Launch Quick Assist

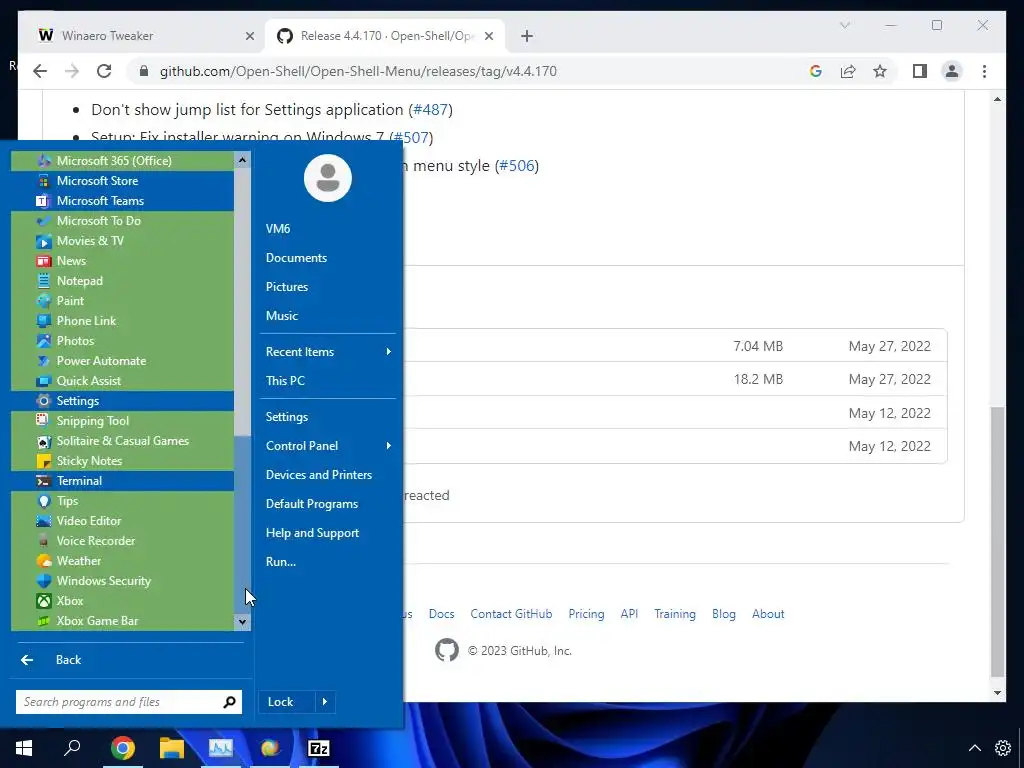pos(122,381)
